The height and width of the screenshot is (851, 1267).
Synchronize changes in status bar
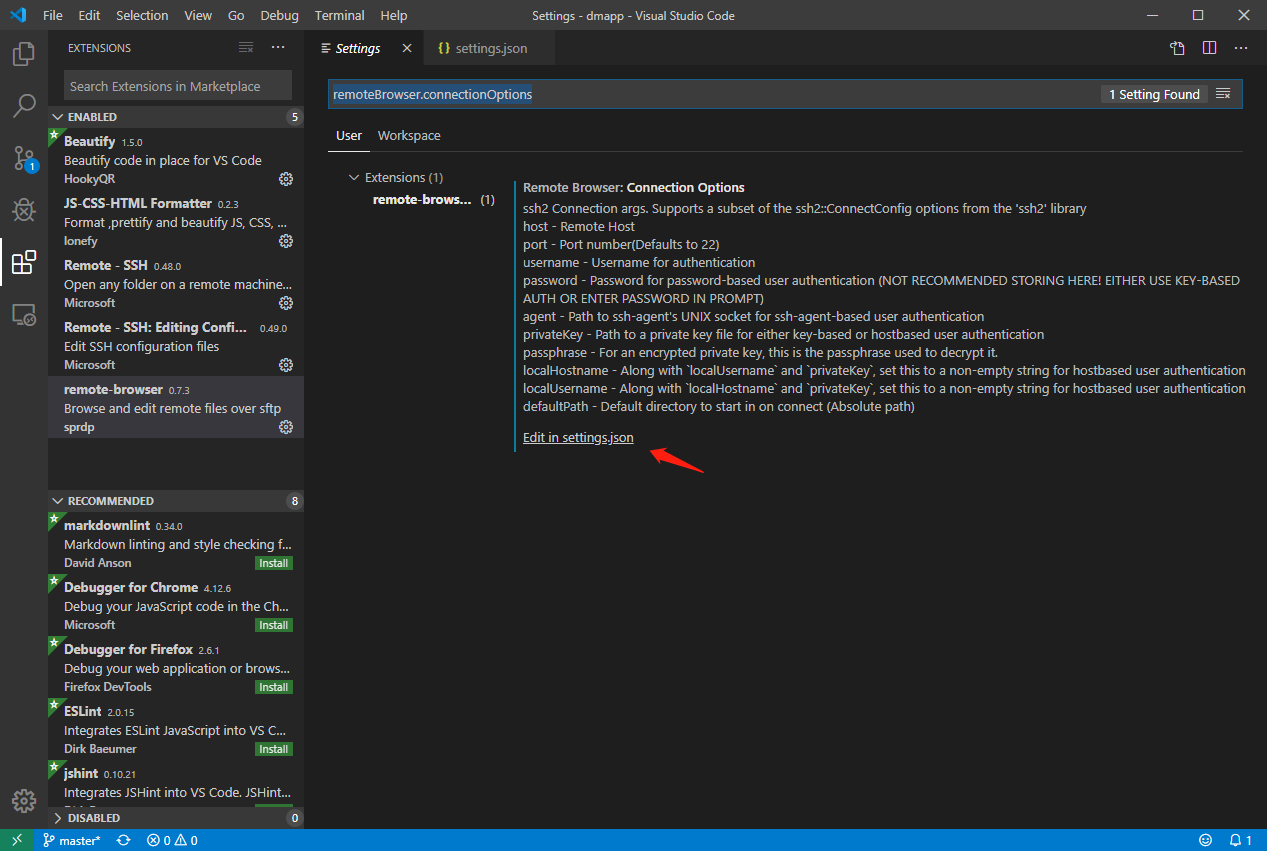pos(123,840)
